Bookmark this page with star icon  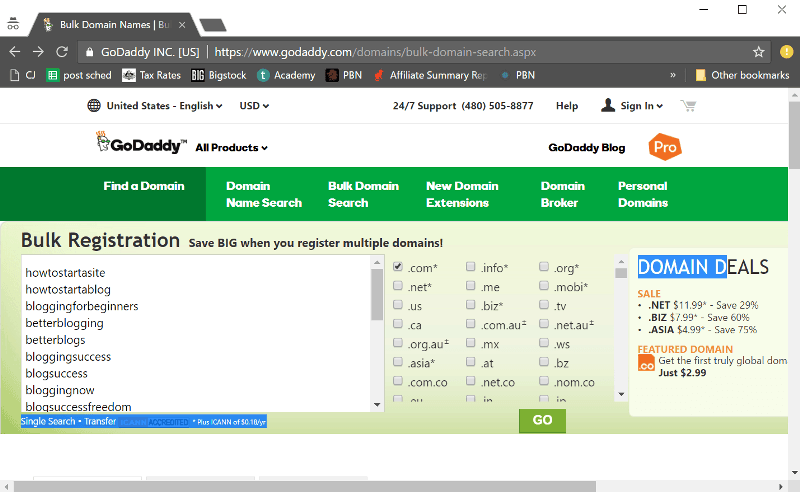pos(759,51)
